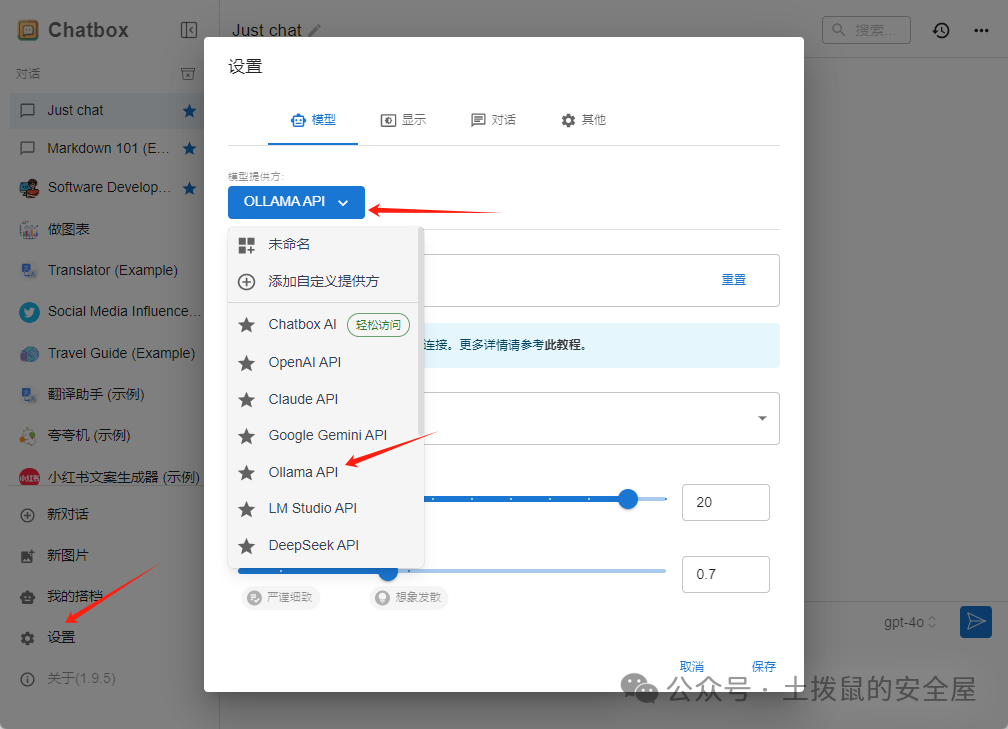
Task: Click the Translator (Example) icon
Action: (x=28, y=271)
